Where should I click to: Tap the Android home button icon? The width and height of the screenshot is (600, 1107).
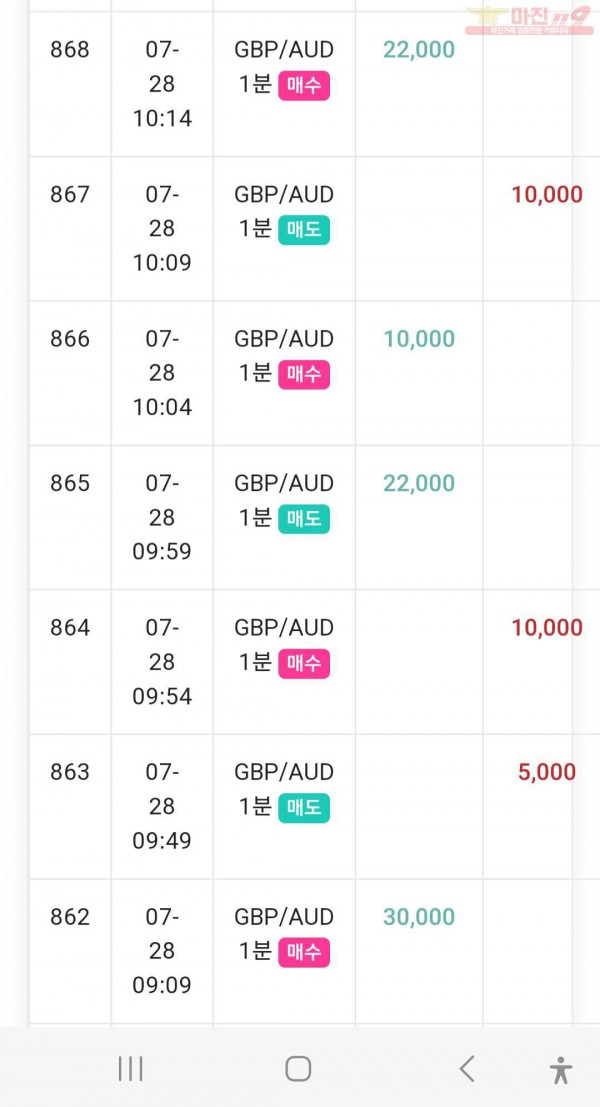pyautogui.click(x=298, y=1069)
